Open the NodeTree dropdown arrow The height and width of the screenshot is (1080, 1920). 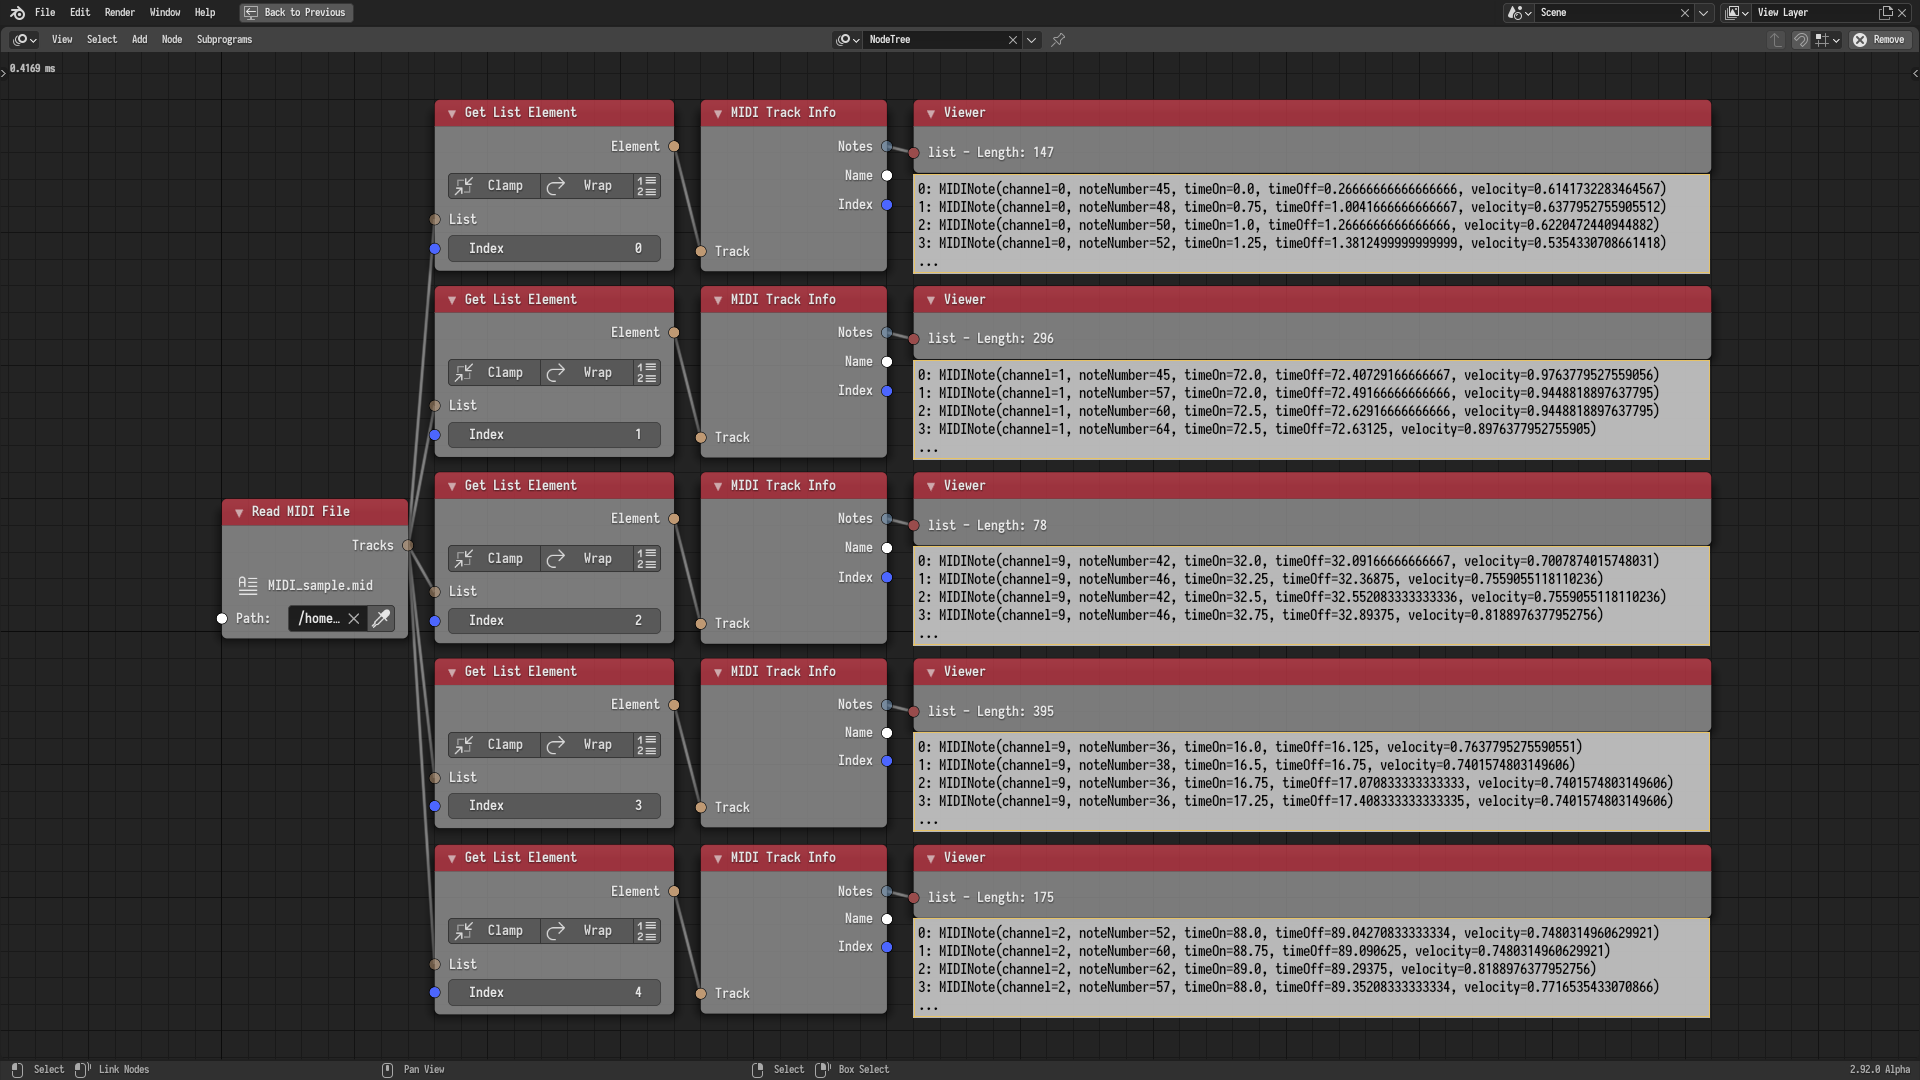(x=1032, y=40)
